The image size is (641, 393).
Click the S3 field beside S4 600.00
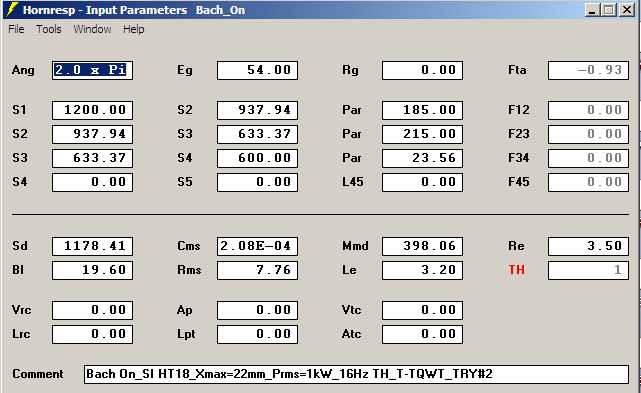92,158
